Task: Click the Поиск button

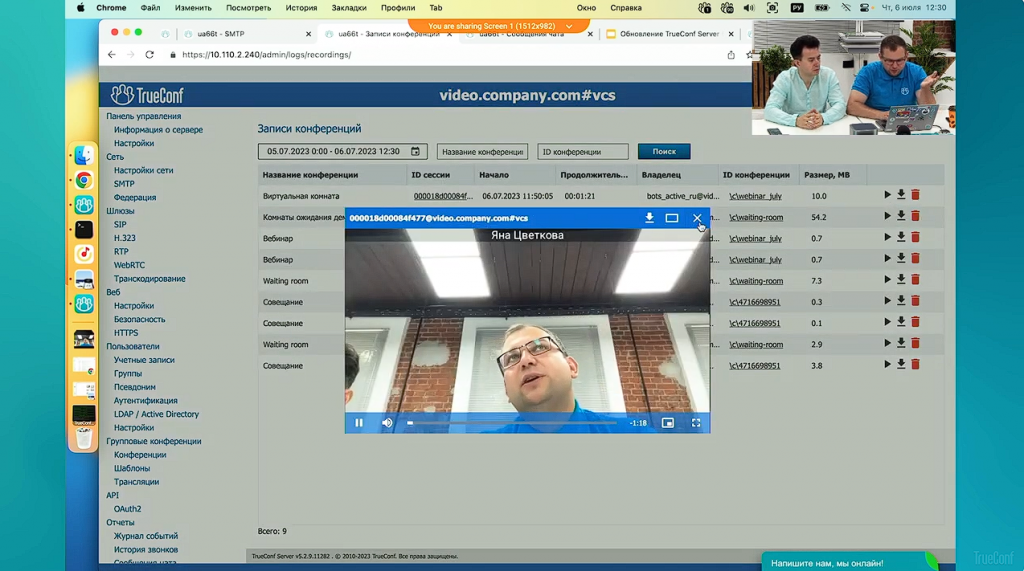Action: pos(664,152)
